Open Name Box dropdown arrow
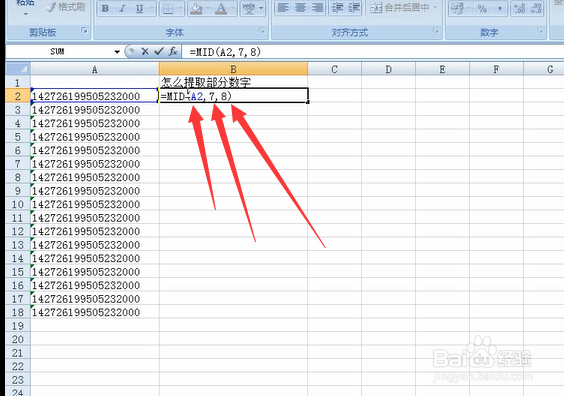Viewport: 564px width, 396px height. 117,52
